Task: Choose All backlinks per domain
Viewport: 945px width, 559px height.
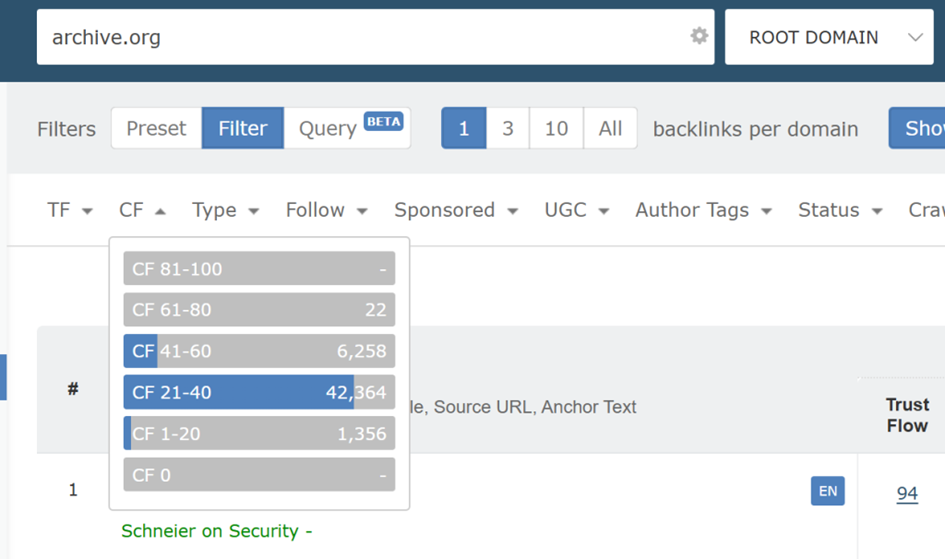Action: tap(610, 128)
